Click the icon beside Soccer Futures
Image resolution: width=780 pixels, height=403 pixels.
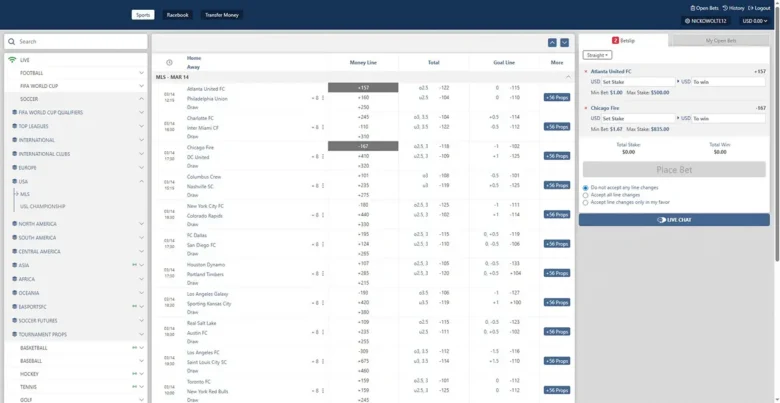(14, 321)
